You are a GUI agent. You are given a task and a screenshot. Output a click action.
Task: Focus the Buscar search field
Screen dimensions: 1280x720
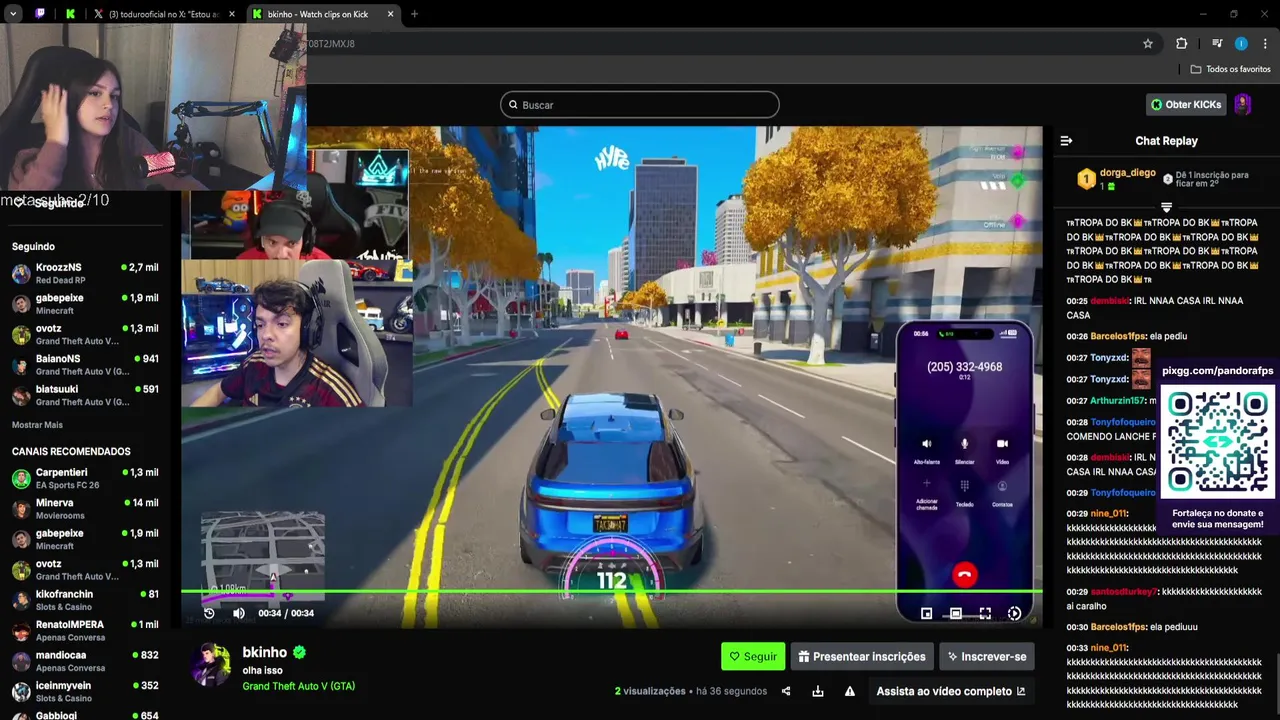click(x=640, y=105)
